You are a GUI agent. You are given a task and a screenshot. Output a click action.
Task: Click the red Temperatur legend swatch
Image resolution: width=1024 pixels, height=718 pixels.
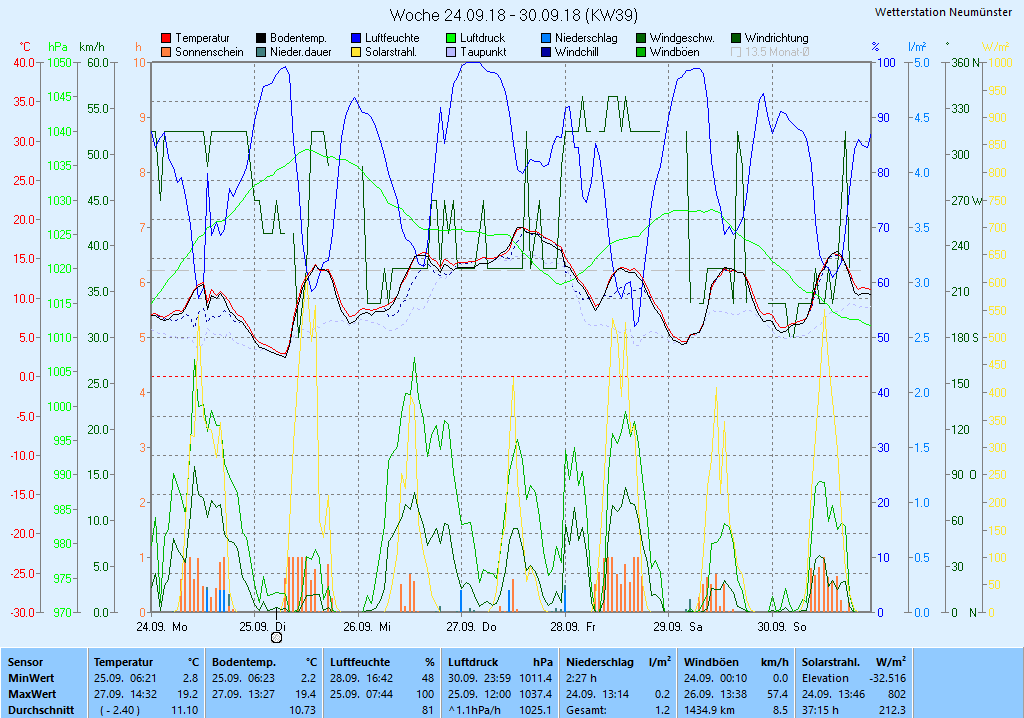[166, 39]
